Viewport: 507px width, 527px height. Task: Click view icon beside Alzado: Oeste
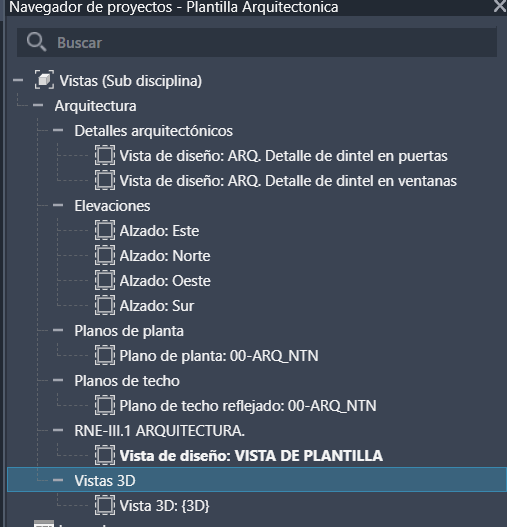pos(105,280)
